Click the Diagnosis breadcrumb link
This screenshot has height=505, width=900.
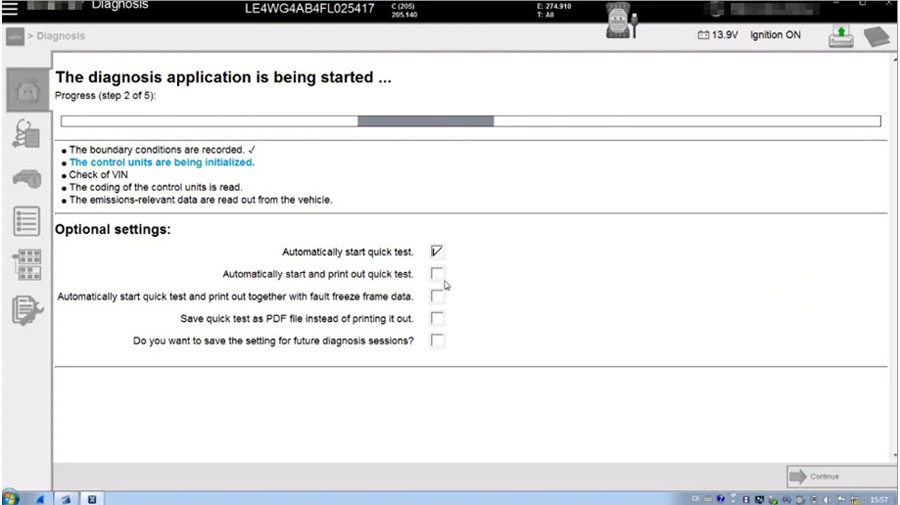[x=61, y=36]
